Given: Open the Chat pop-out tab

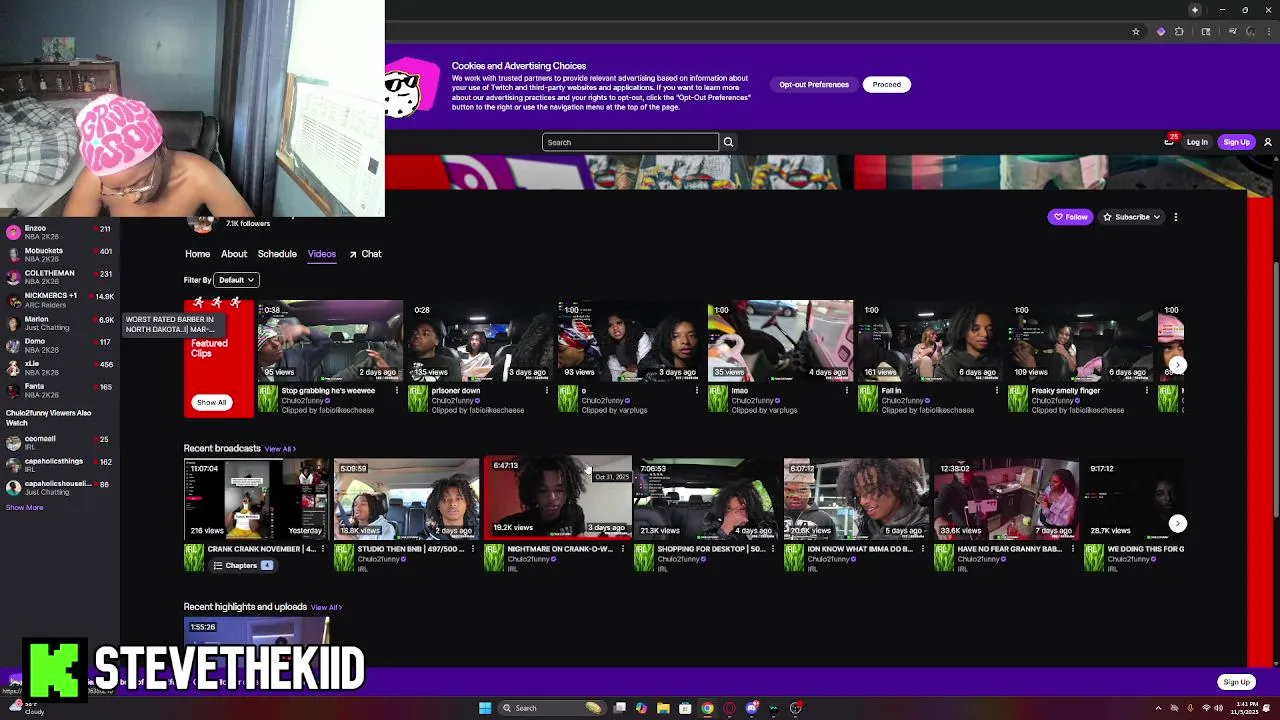Looking at the screenshot, I should click(x=365, y=254).
